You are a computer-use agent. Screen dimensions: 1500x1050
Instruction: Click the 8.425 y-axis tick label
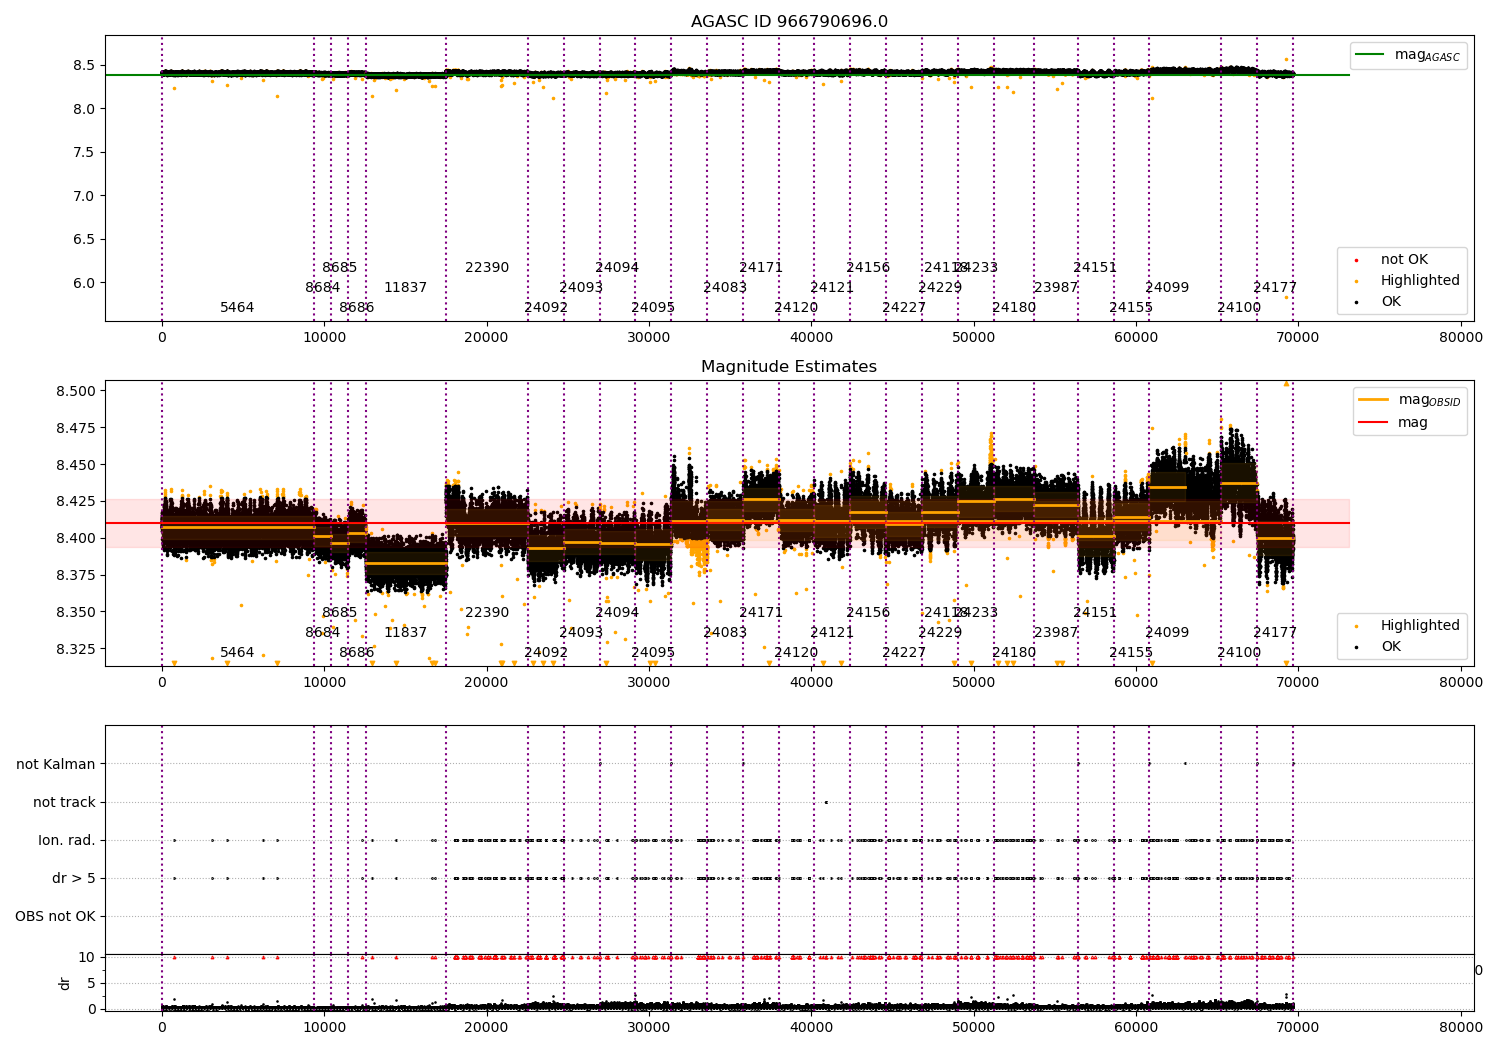[76, 501]
